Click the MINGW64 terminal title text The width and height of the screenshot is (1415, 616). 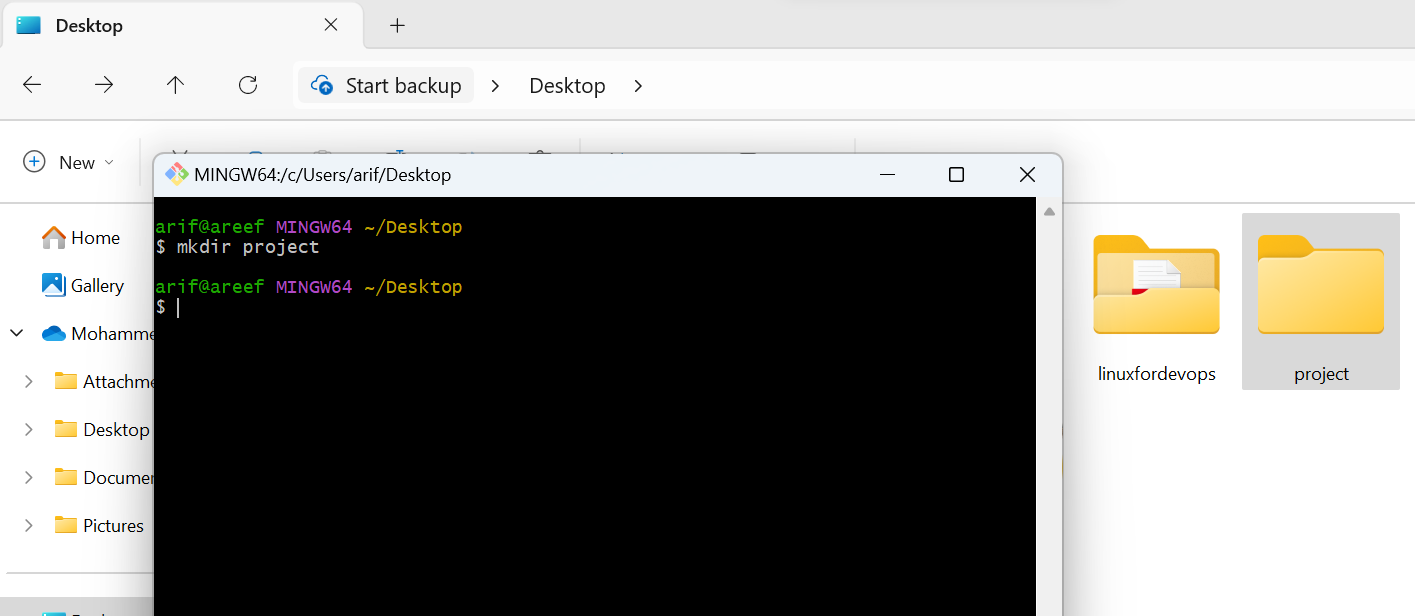pos(322,175)
